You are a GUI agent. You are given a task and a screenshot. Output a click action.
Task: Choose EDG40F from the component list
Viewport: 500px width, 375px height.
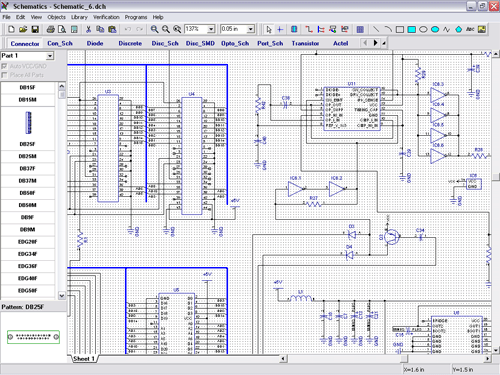point(28,278)
